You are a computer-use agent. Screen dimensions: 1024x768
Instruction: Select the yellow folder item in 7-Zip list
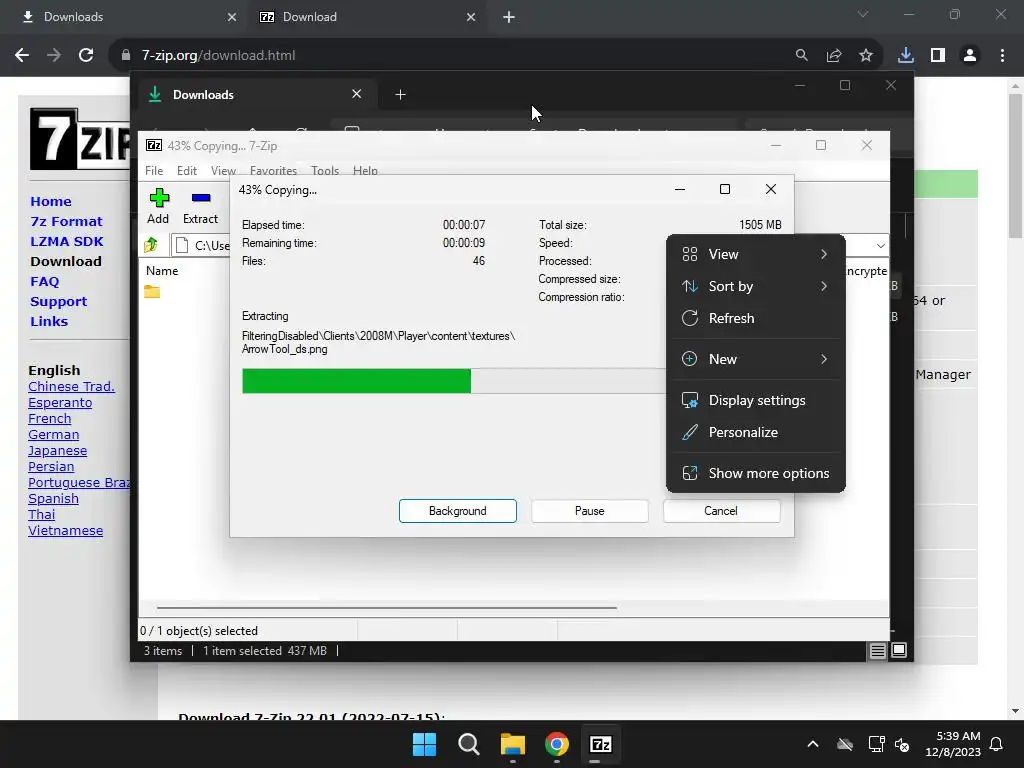[x=152, y=291]
